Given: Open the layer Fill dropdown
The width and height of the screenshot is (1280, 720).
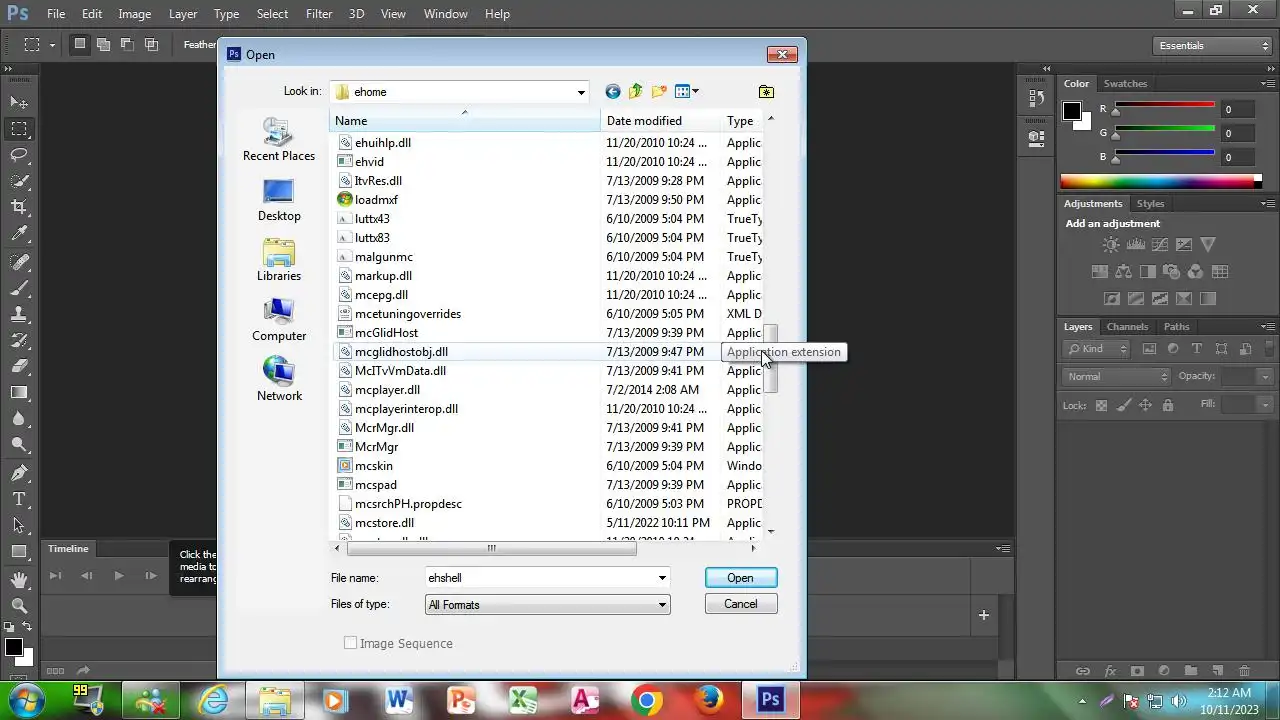Looking at the screenshot, I should (x=1265, y=405).
